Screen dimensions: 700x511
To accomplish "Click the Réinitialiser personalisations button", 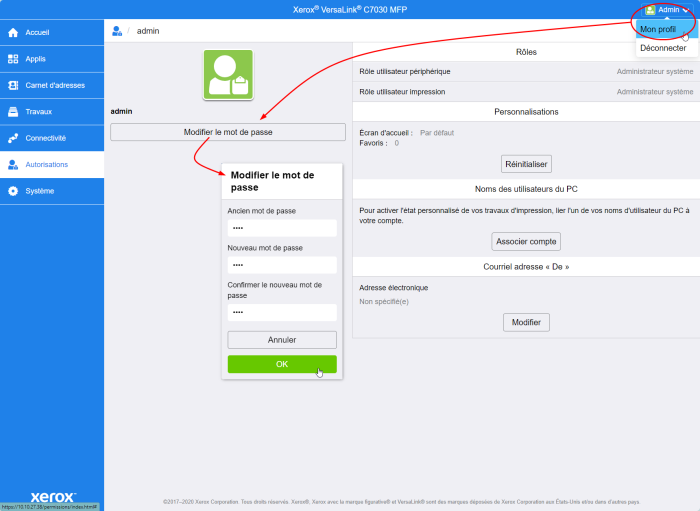I will (x=526, y=164).
